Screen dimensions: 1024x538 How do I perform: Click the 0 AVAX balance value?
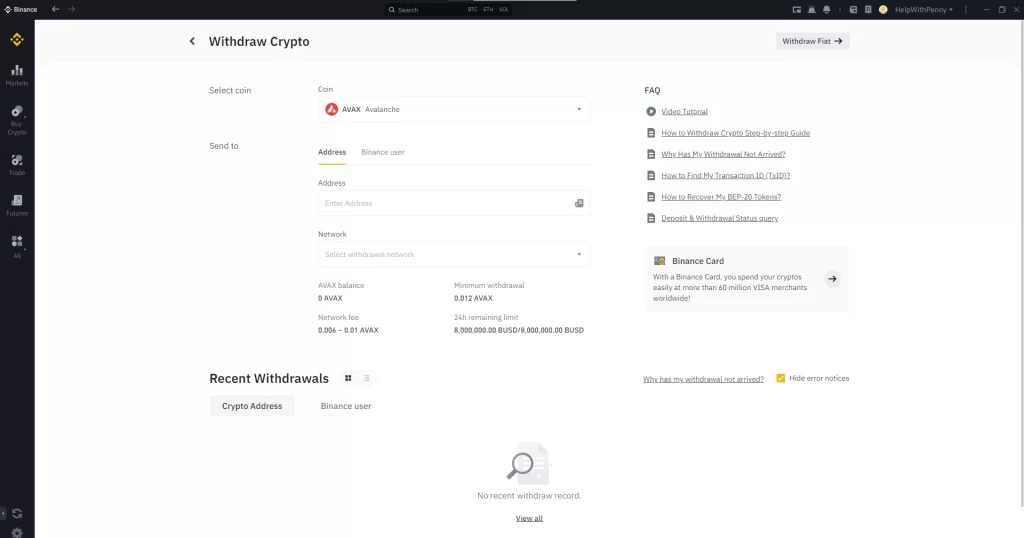(x=330, y=298)
